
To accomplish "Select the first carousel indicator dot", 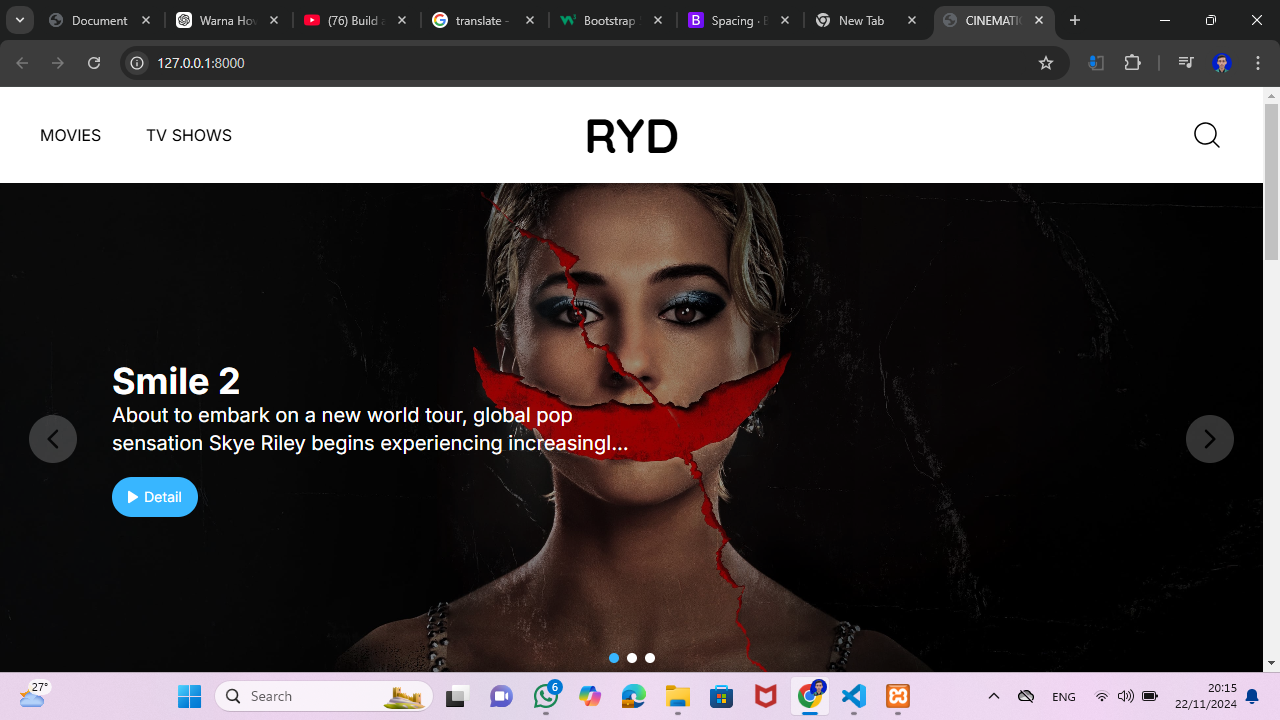I will (x=614, y=658).
